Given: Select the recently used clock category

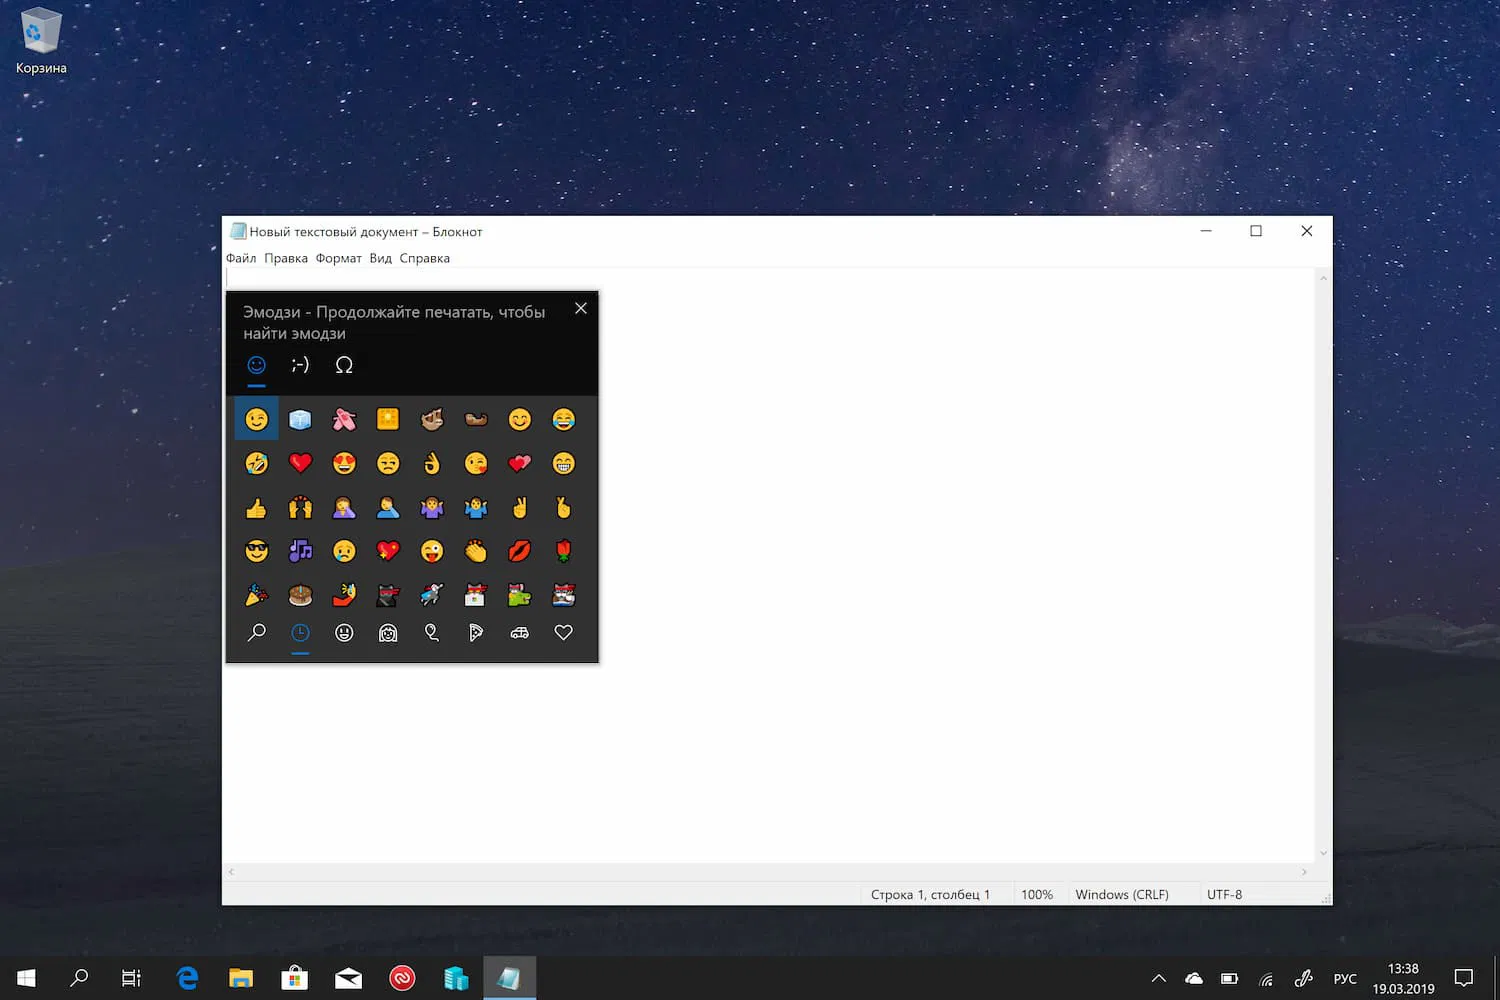Looking at the screenshot, I should tap(300, 632).
